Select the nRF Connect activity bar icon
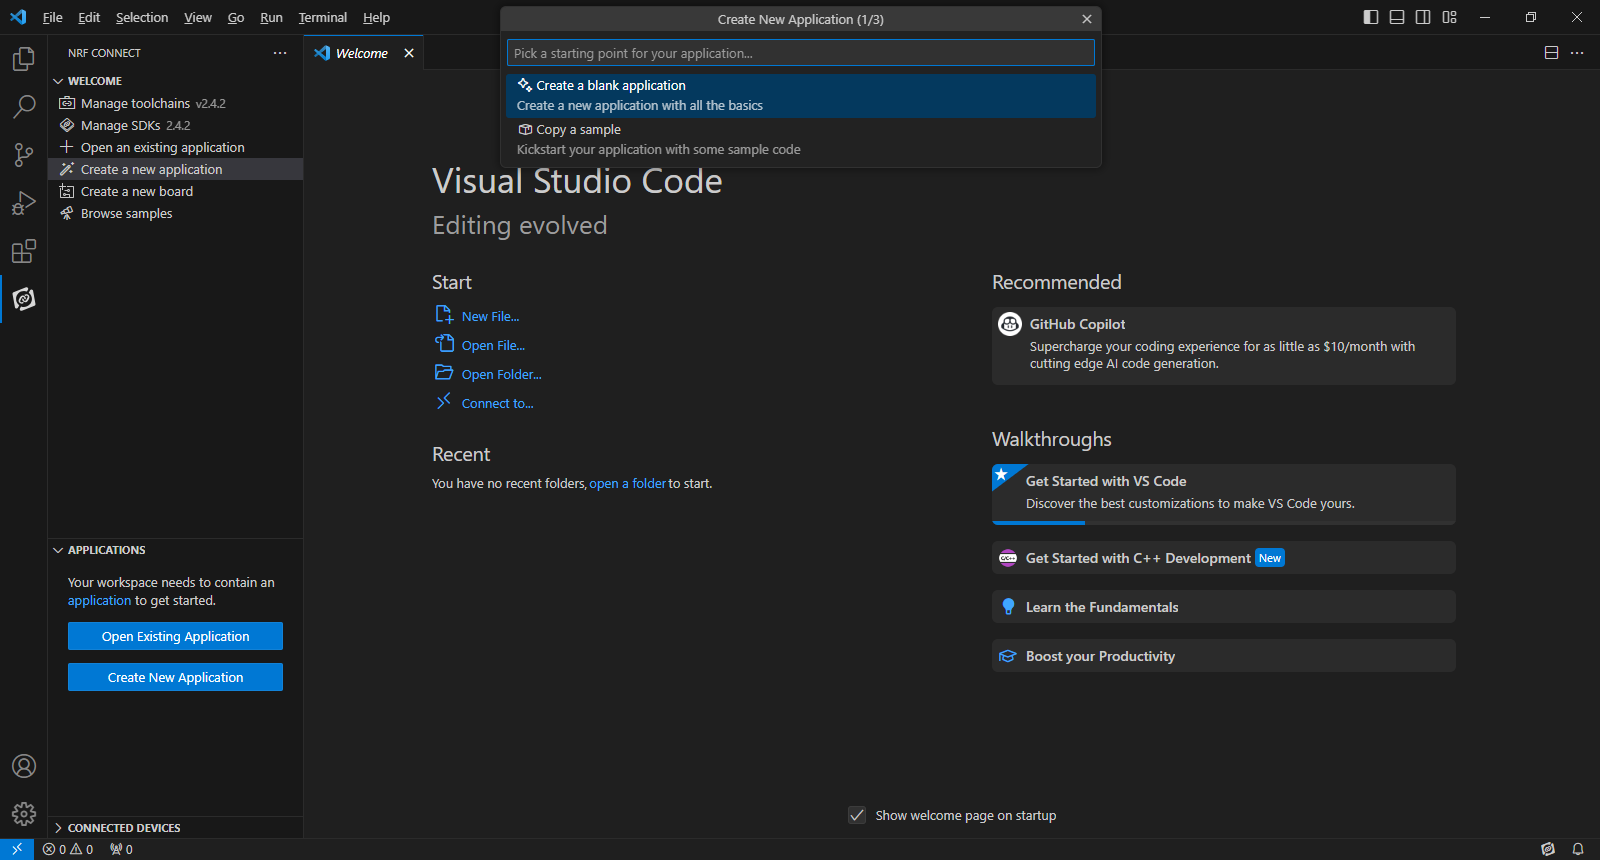 coord(23,299)
